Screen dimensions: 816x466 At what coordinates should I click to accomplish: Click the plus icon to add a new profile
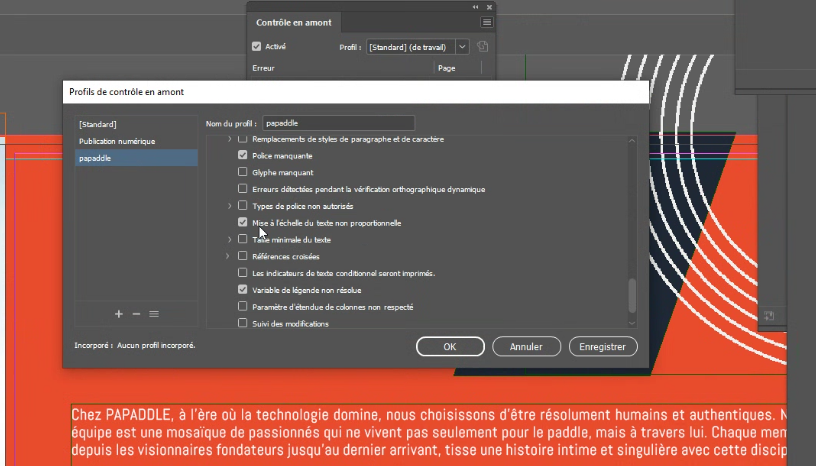(x=118, y=314)
